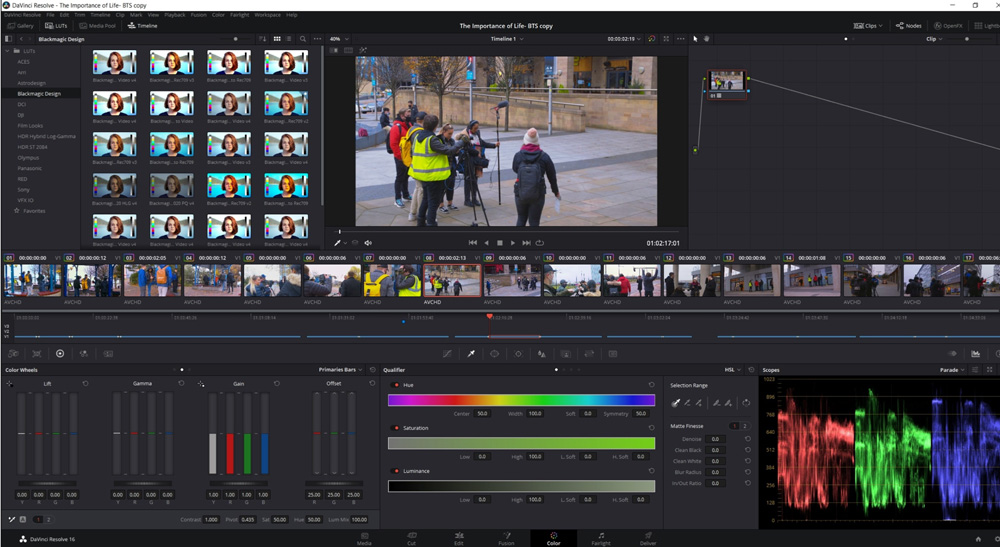
Task: Switch LUT browser to list view
Action: click(289, 39)
